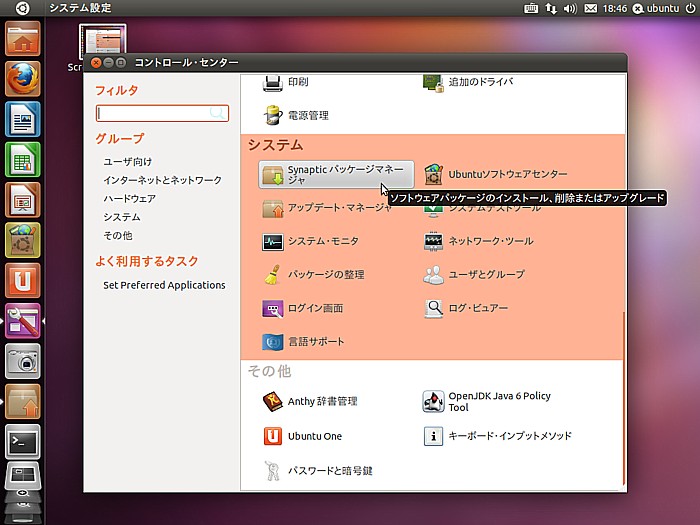Open the power session menu icon
Image resolution: width=700 pixels, height=525 pixels.
(690, 8)
